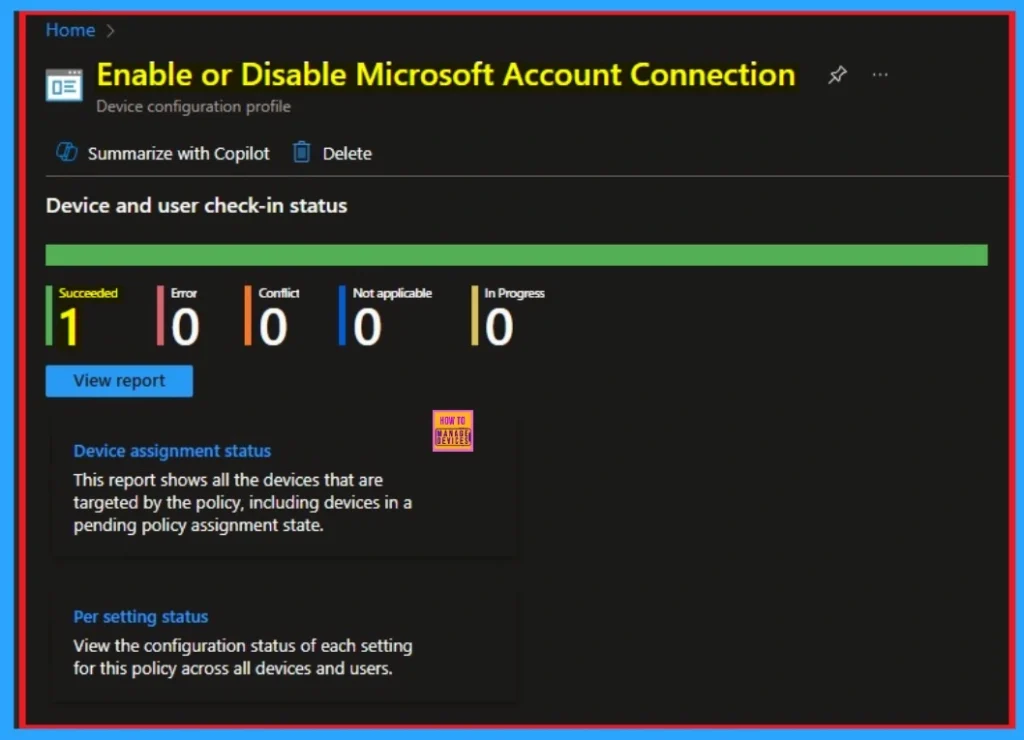Click the device configuration profile icon

point(64,86)
